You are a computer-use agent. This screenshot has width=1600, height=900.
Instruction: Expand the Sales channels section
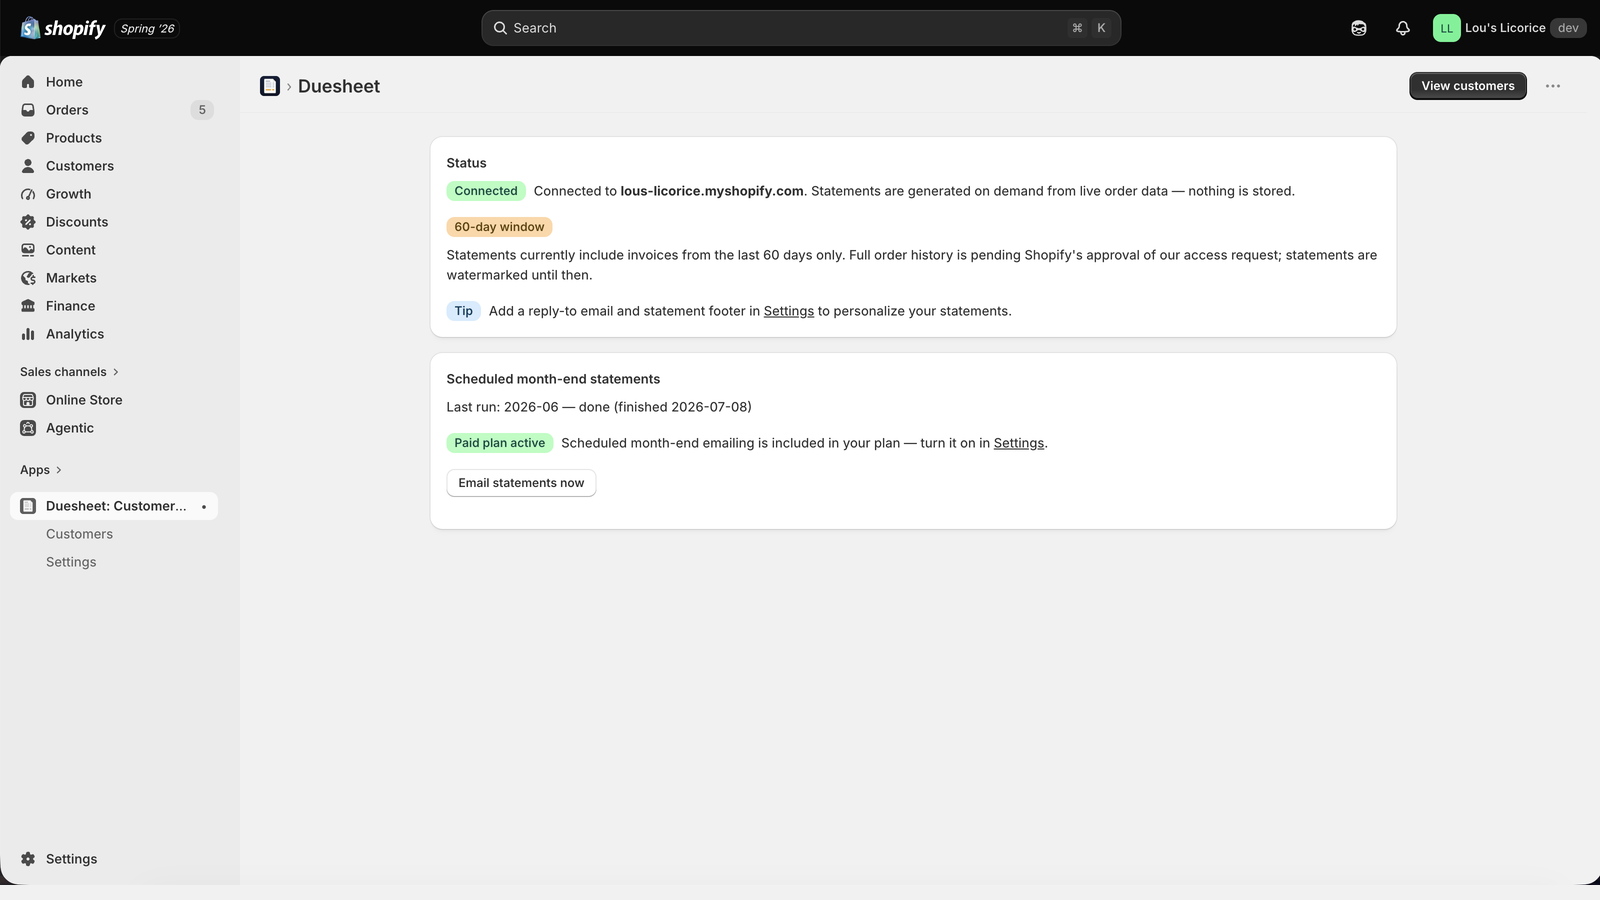tap(69, 372)
